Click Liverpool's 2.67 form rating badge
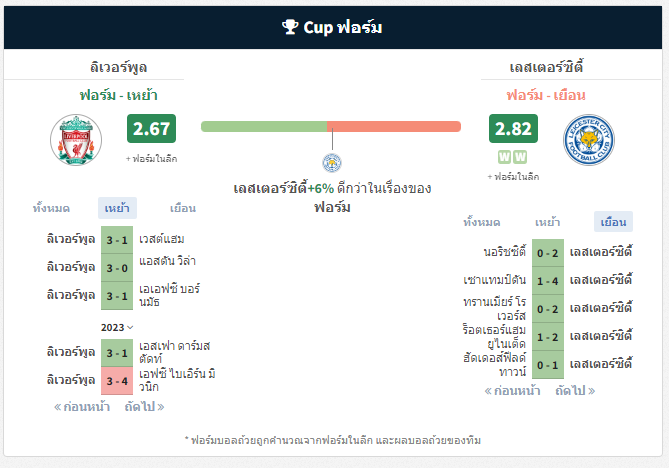This screenshot has width=669, height=468. tap(151, 128)
